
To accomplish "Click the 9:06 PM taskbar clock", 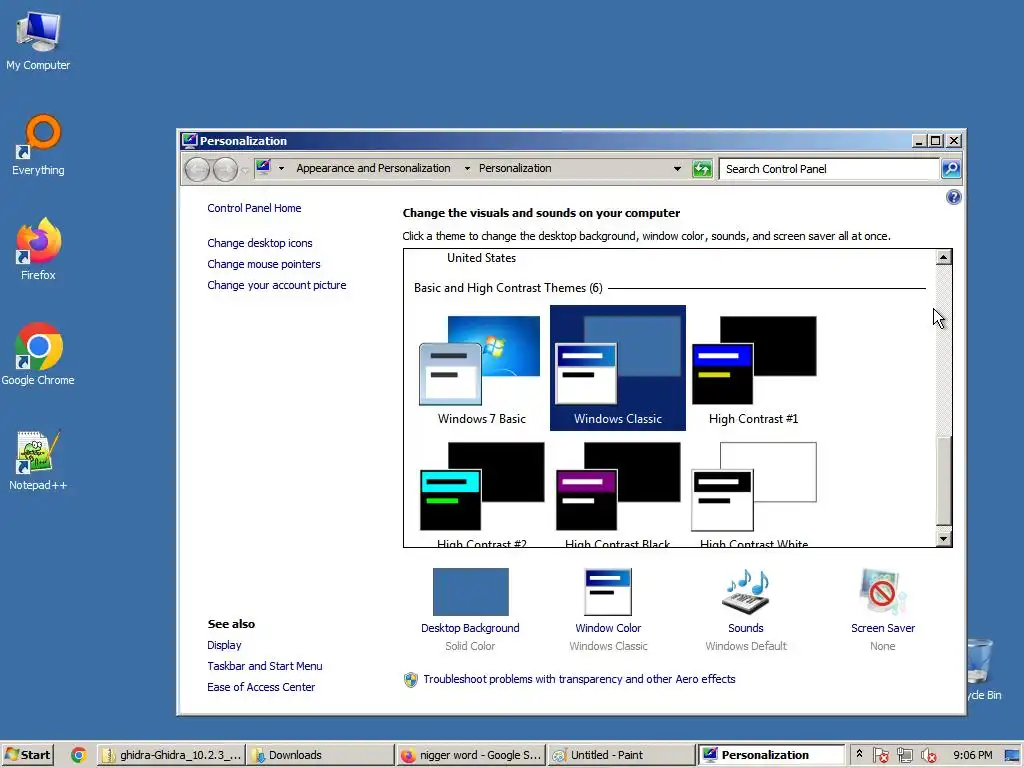I will (x=972, y=755).
